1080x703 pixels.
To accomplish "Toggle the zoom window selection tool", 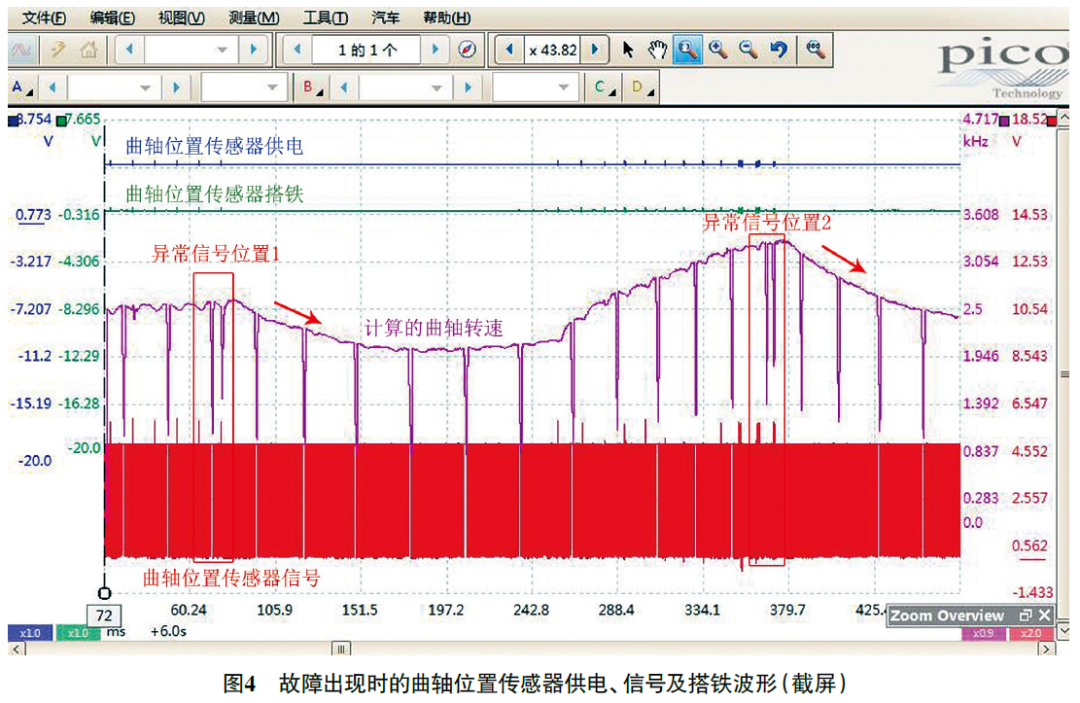I will tap(687, 50).
